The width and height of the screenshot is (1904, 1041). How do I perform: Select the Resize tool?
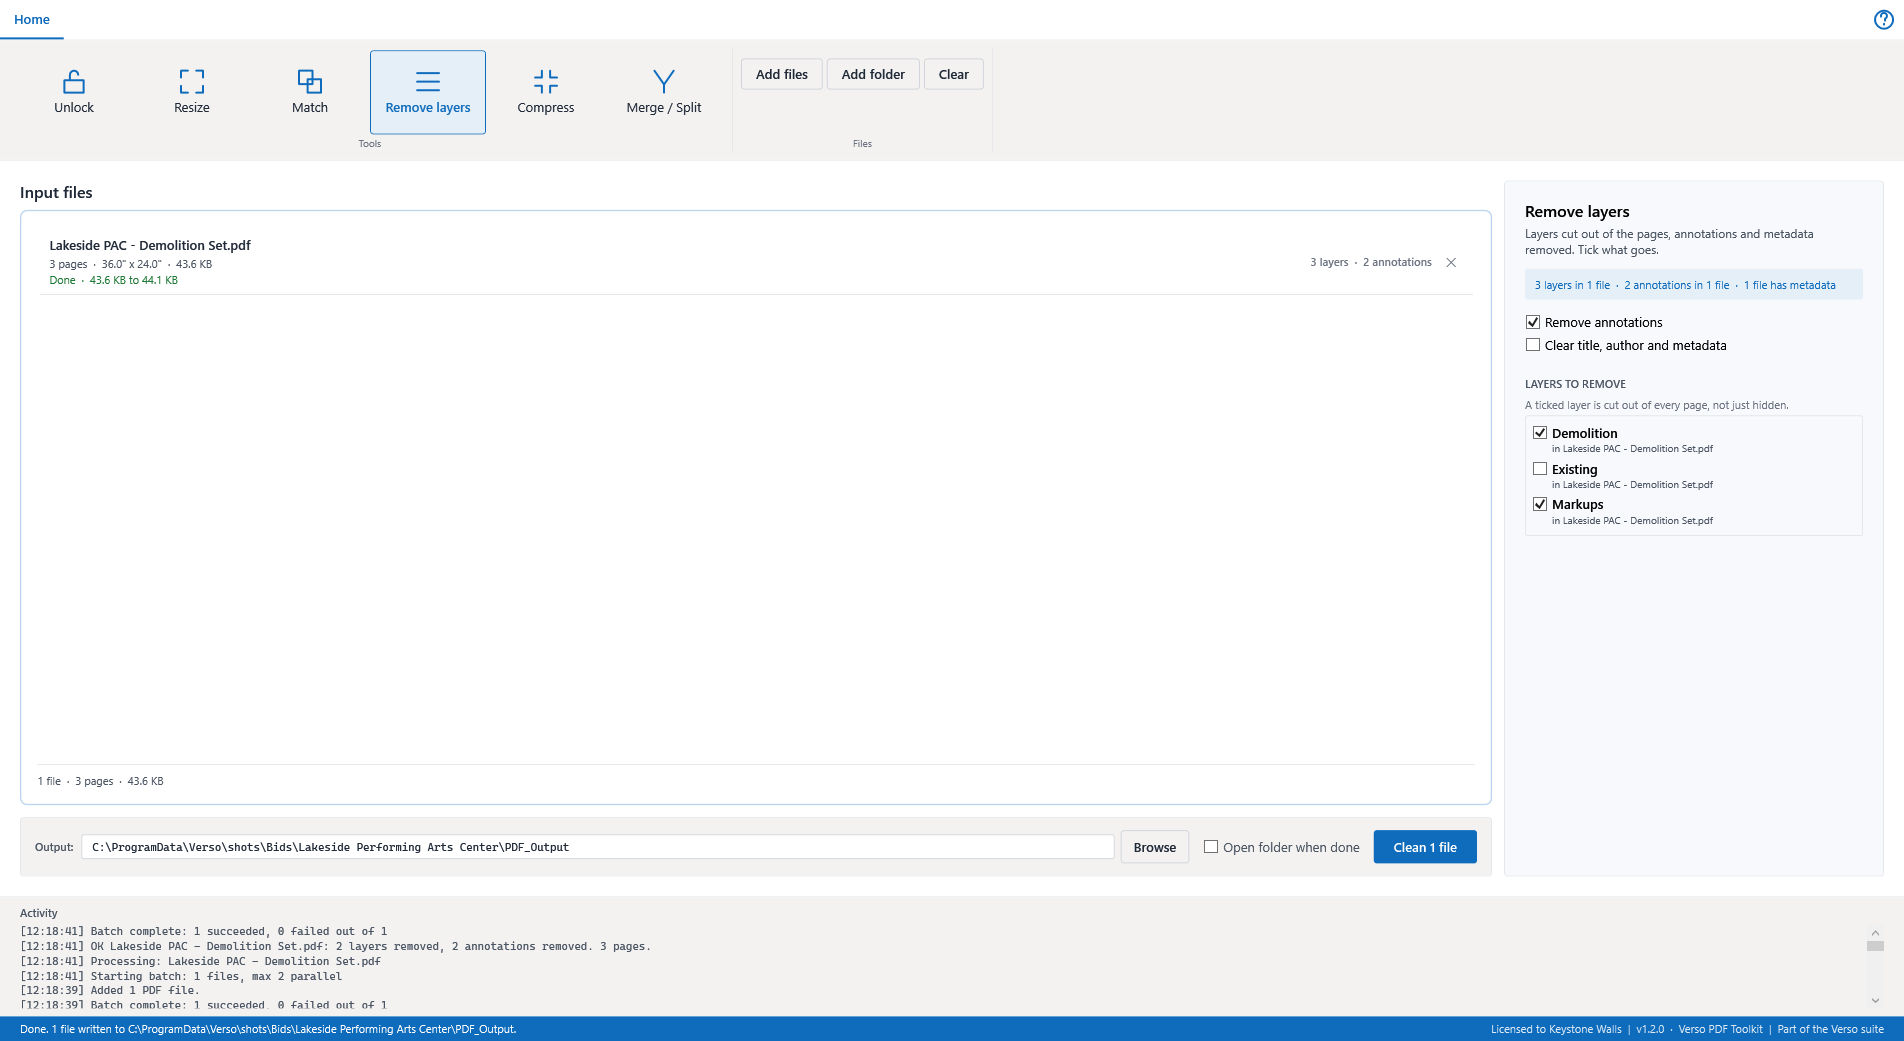coord(192,92)
